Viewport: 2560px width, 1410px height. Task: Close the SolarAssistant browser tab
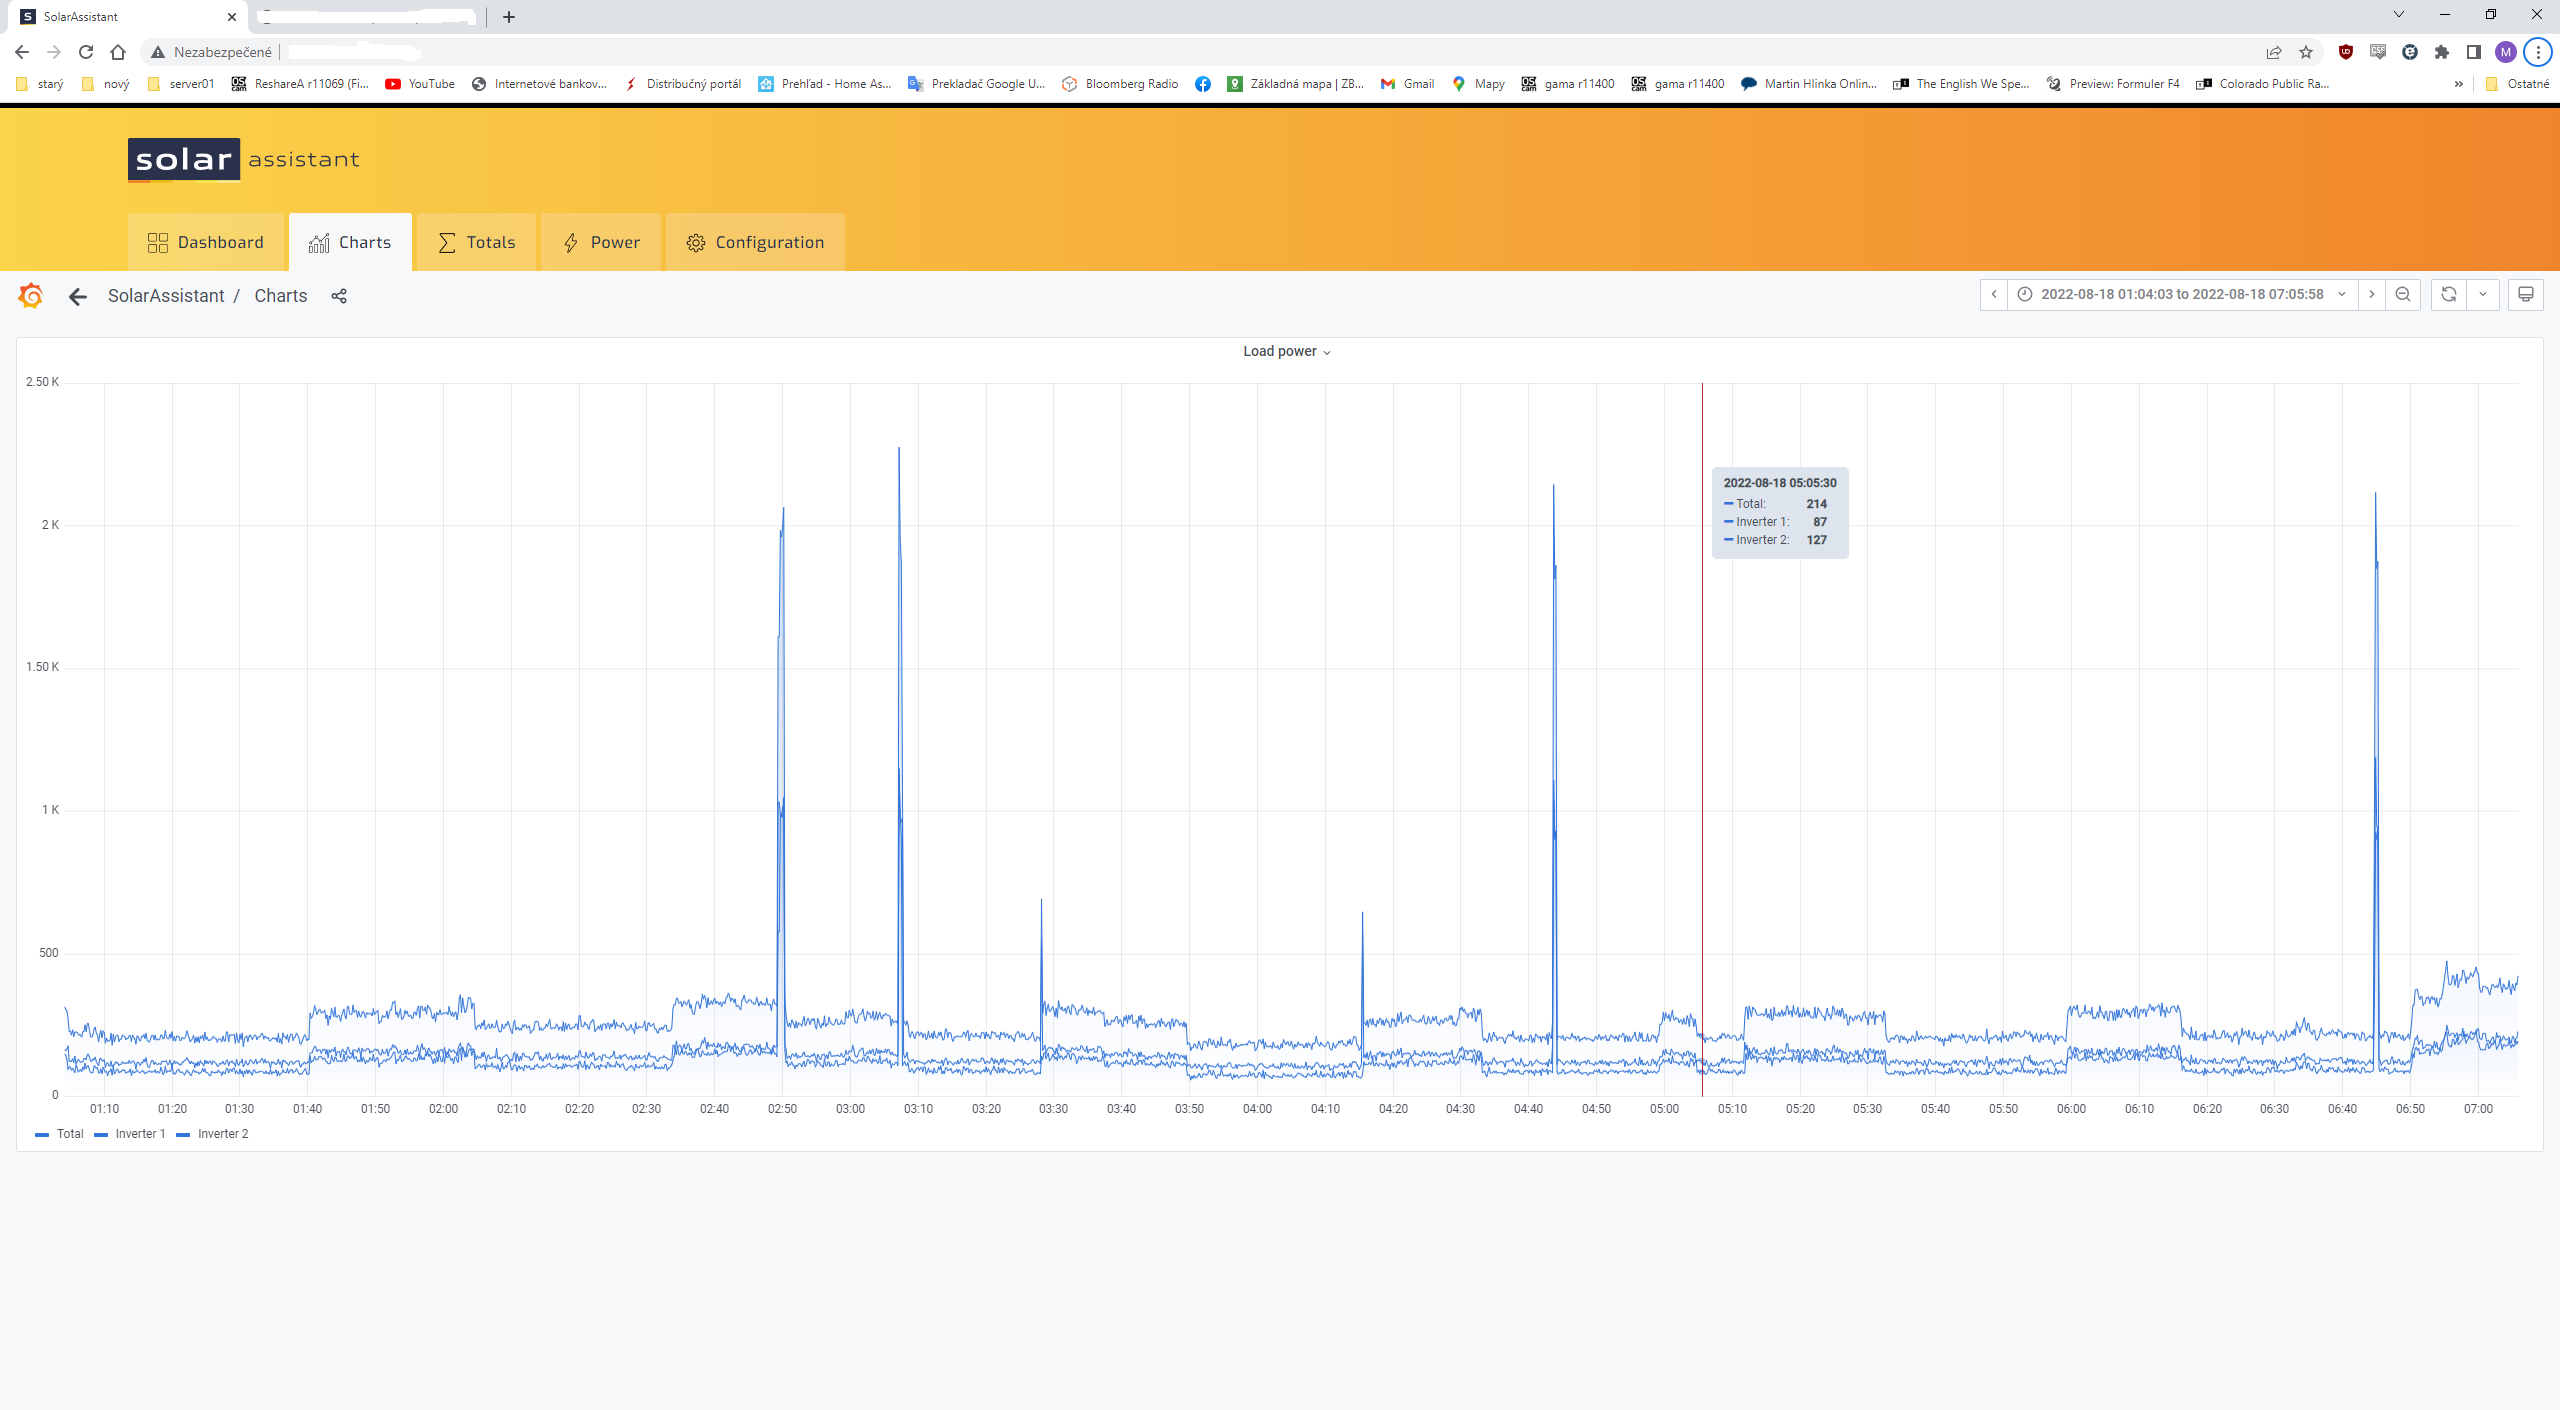tap(232, 17)
